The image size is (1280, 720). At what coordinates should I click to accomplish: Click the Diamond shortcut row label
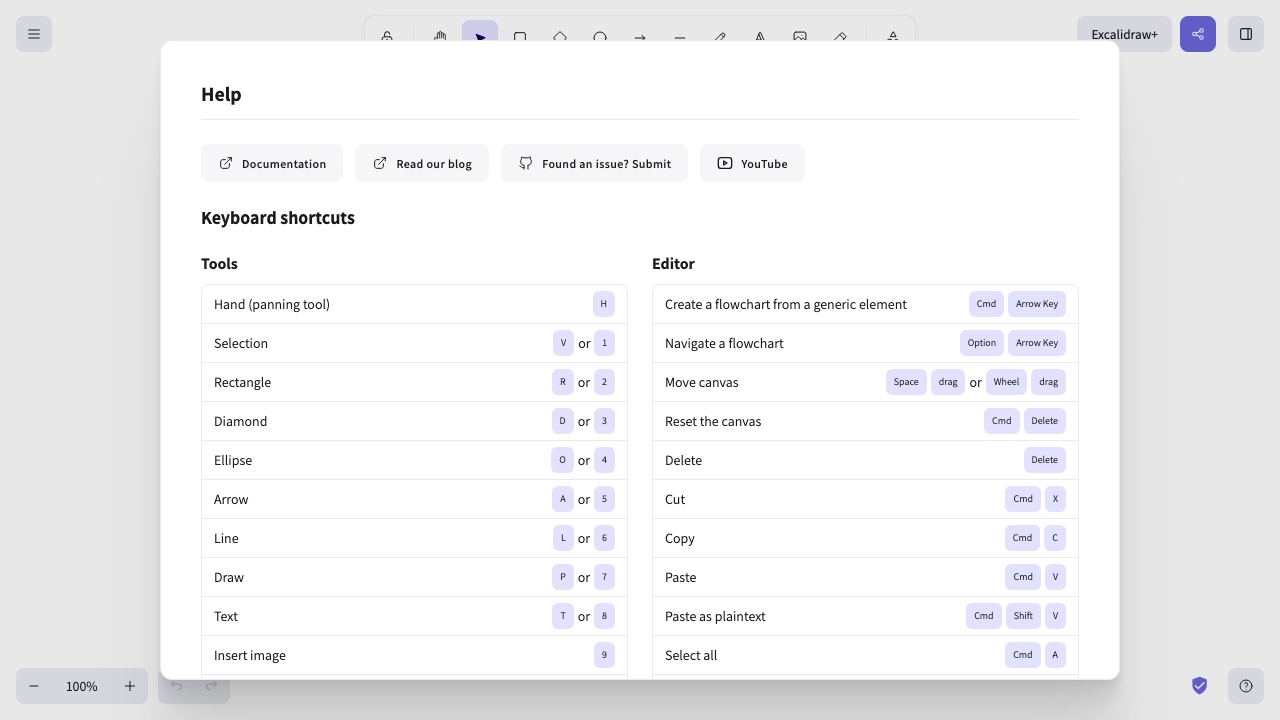click(x=240, y=421)
